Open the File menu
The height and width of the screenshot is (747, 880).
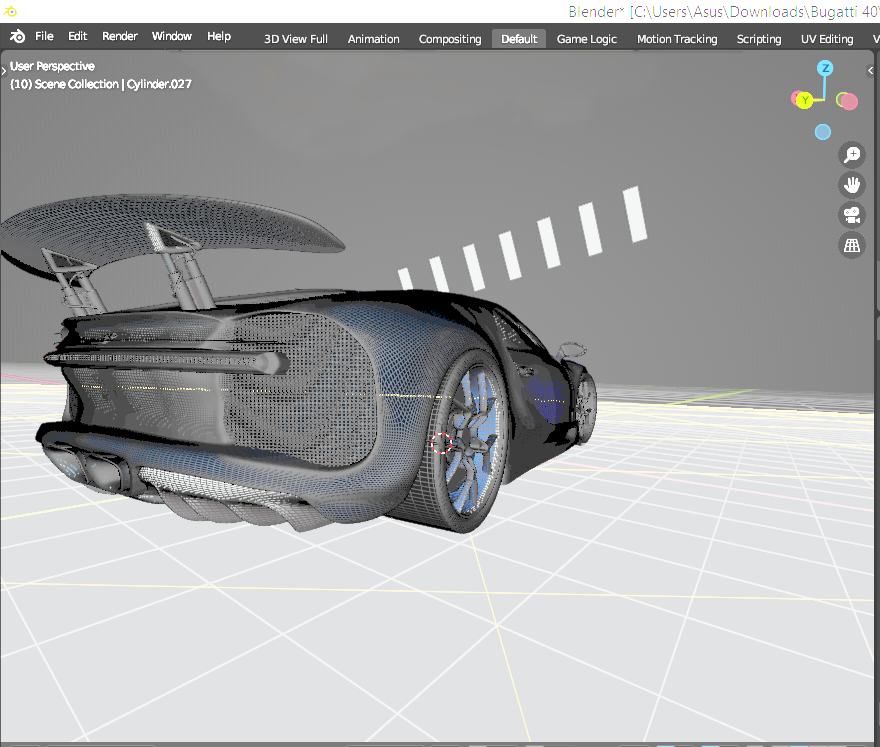45,36
